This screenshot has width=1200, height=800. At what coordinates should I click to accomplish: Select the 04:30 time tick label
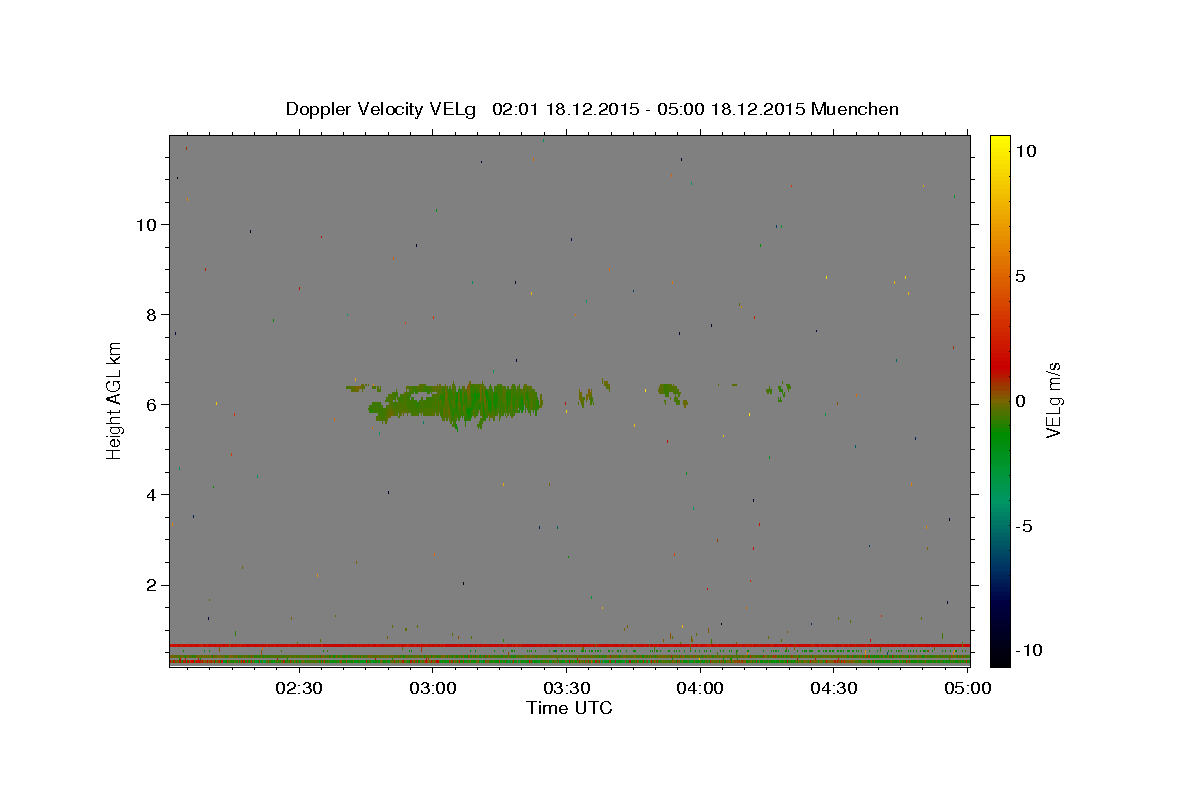click(x=834, y=688)
